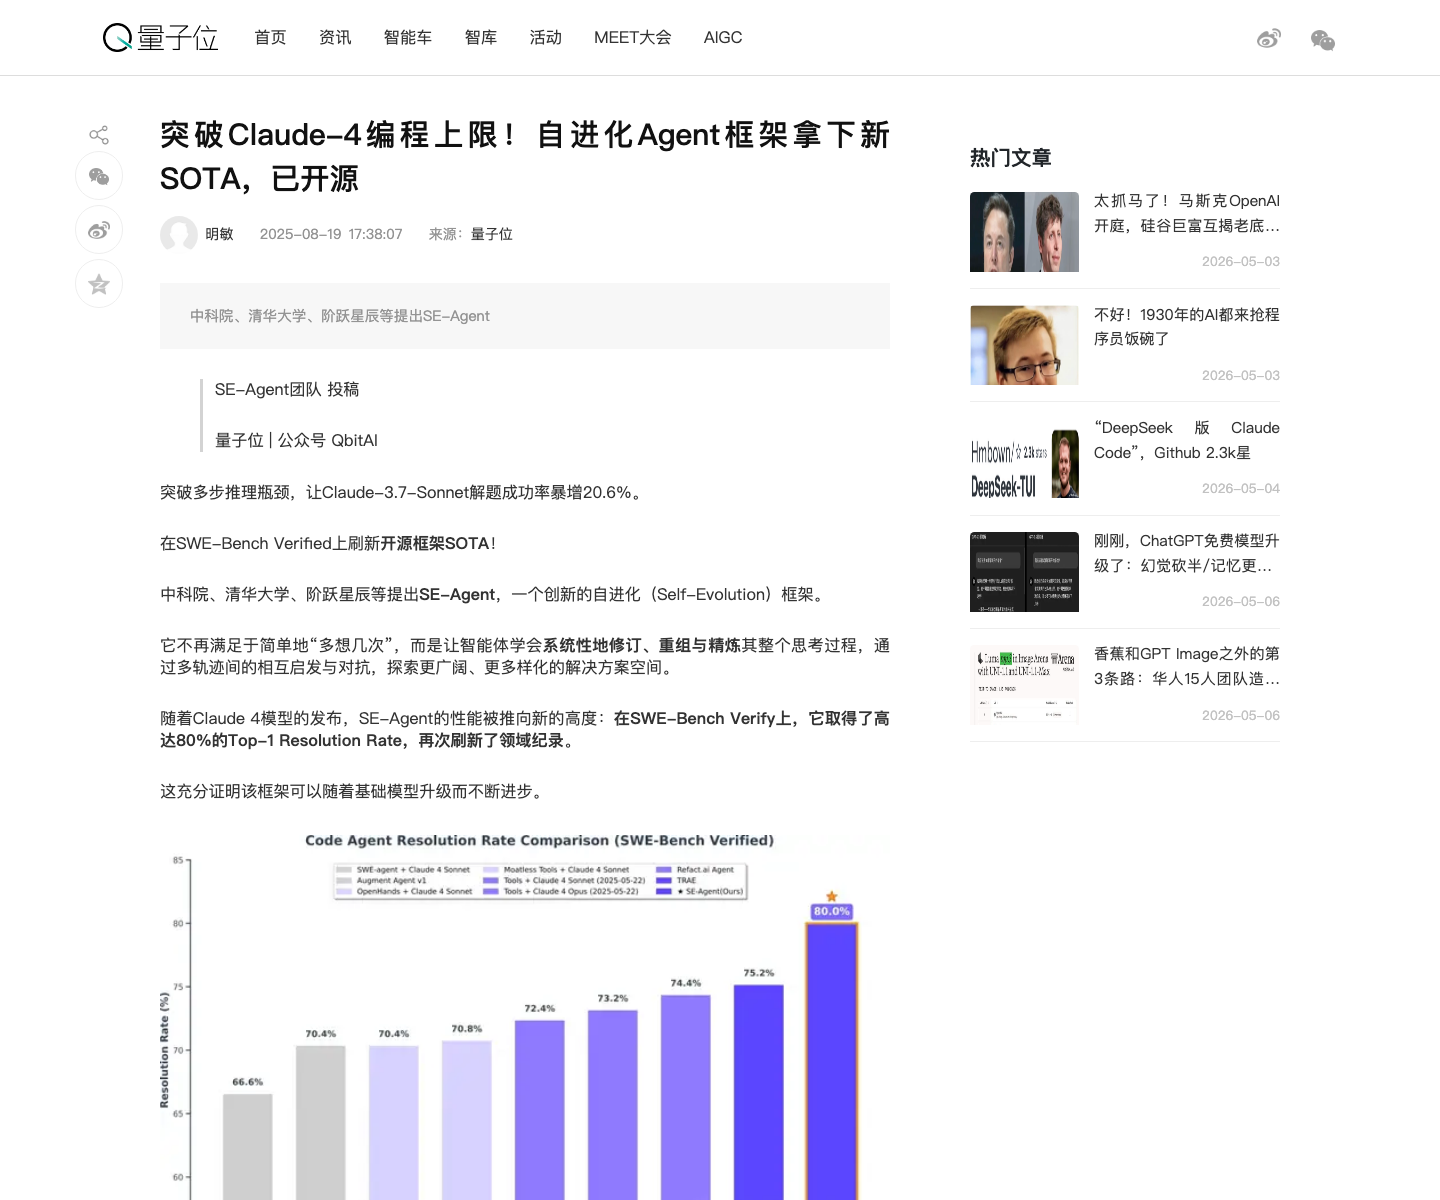Click thumbnail for 香蕉和GPT Image article
Screen dimensions: 1440x1200
pos(1024,685)
